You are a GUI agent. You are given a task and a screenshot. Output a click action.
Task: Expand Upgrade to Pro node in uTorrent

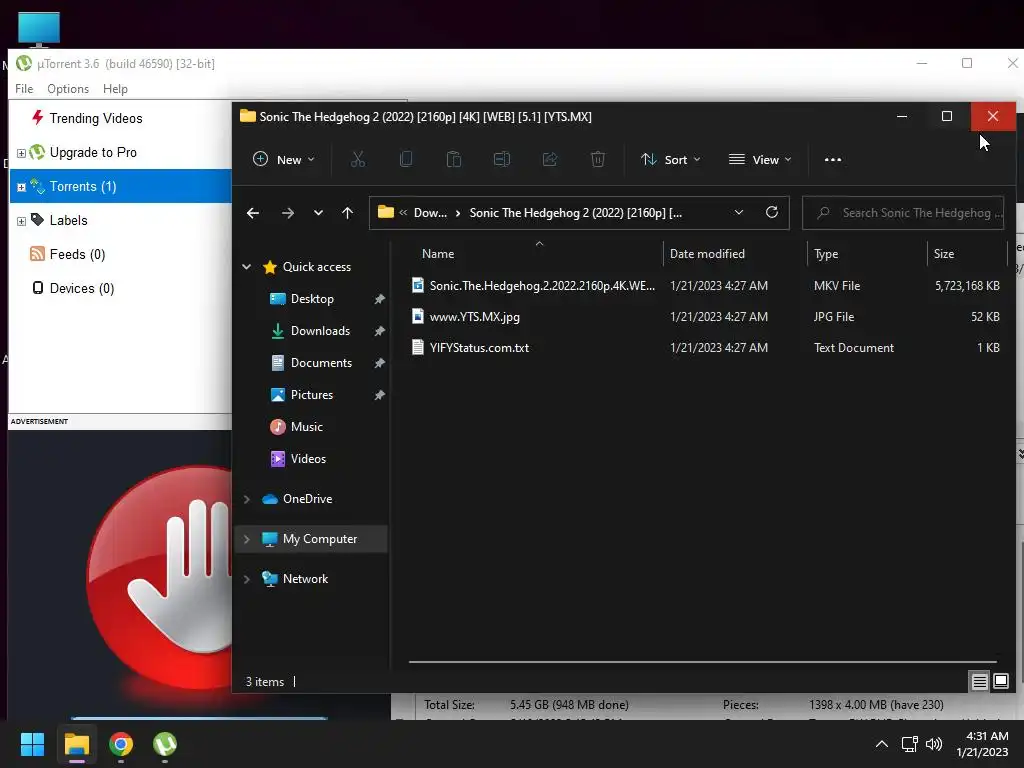21,153
